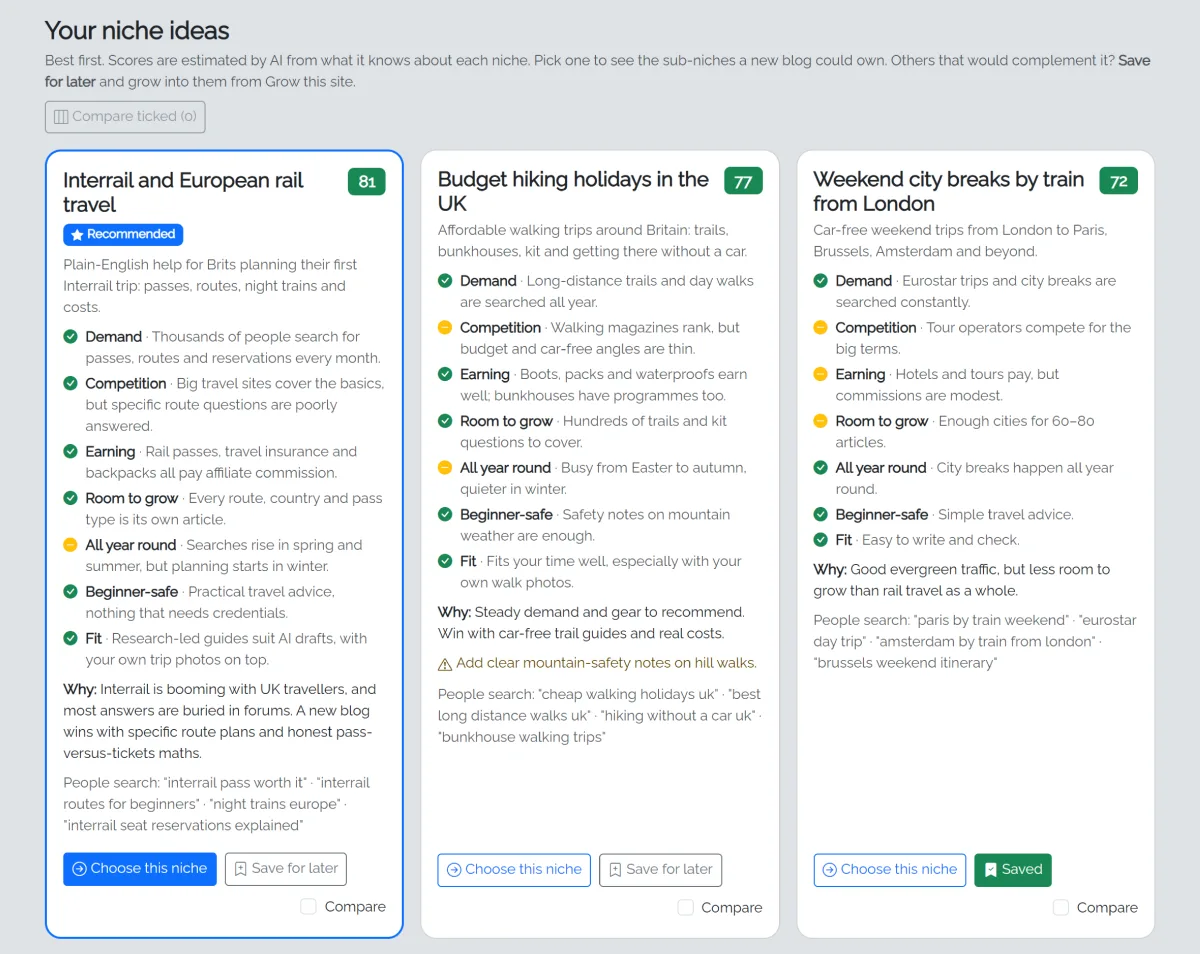Click yellow icon beside Interrail All year round
The image size is (1200, 954).
pyautogui.click(x=70, y=545)
